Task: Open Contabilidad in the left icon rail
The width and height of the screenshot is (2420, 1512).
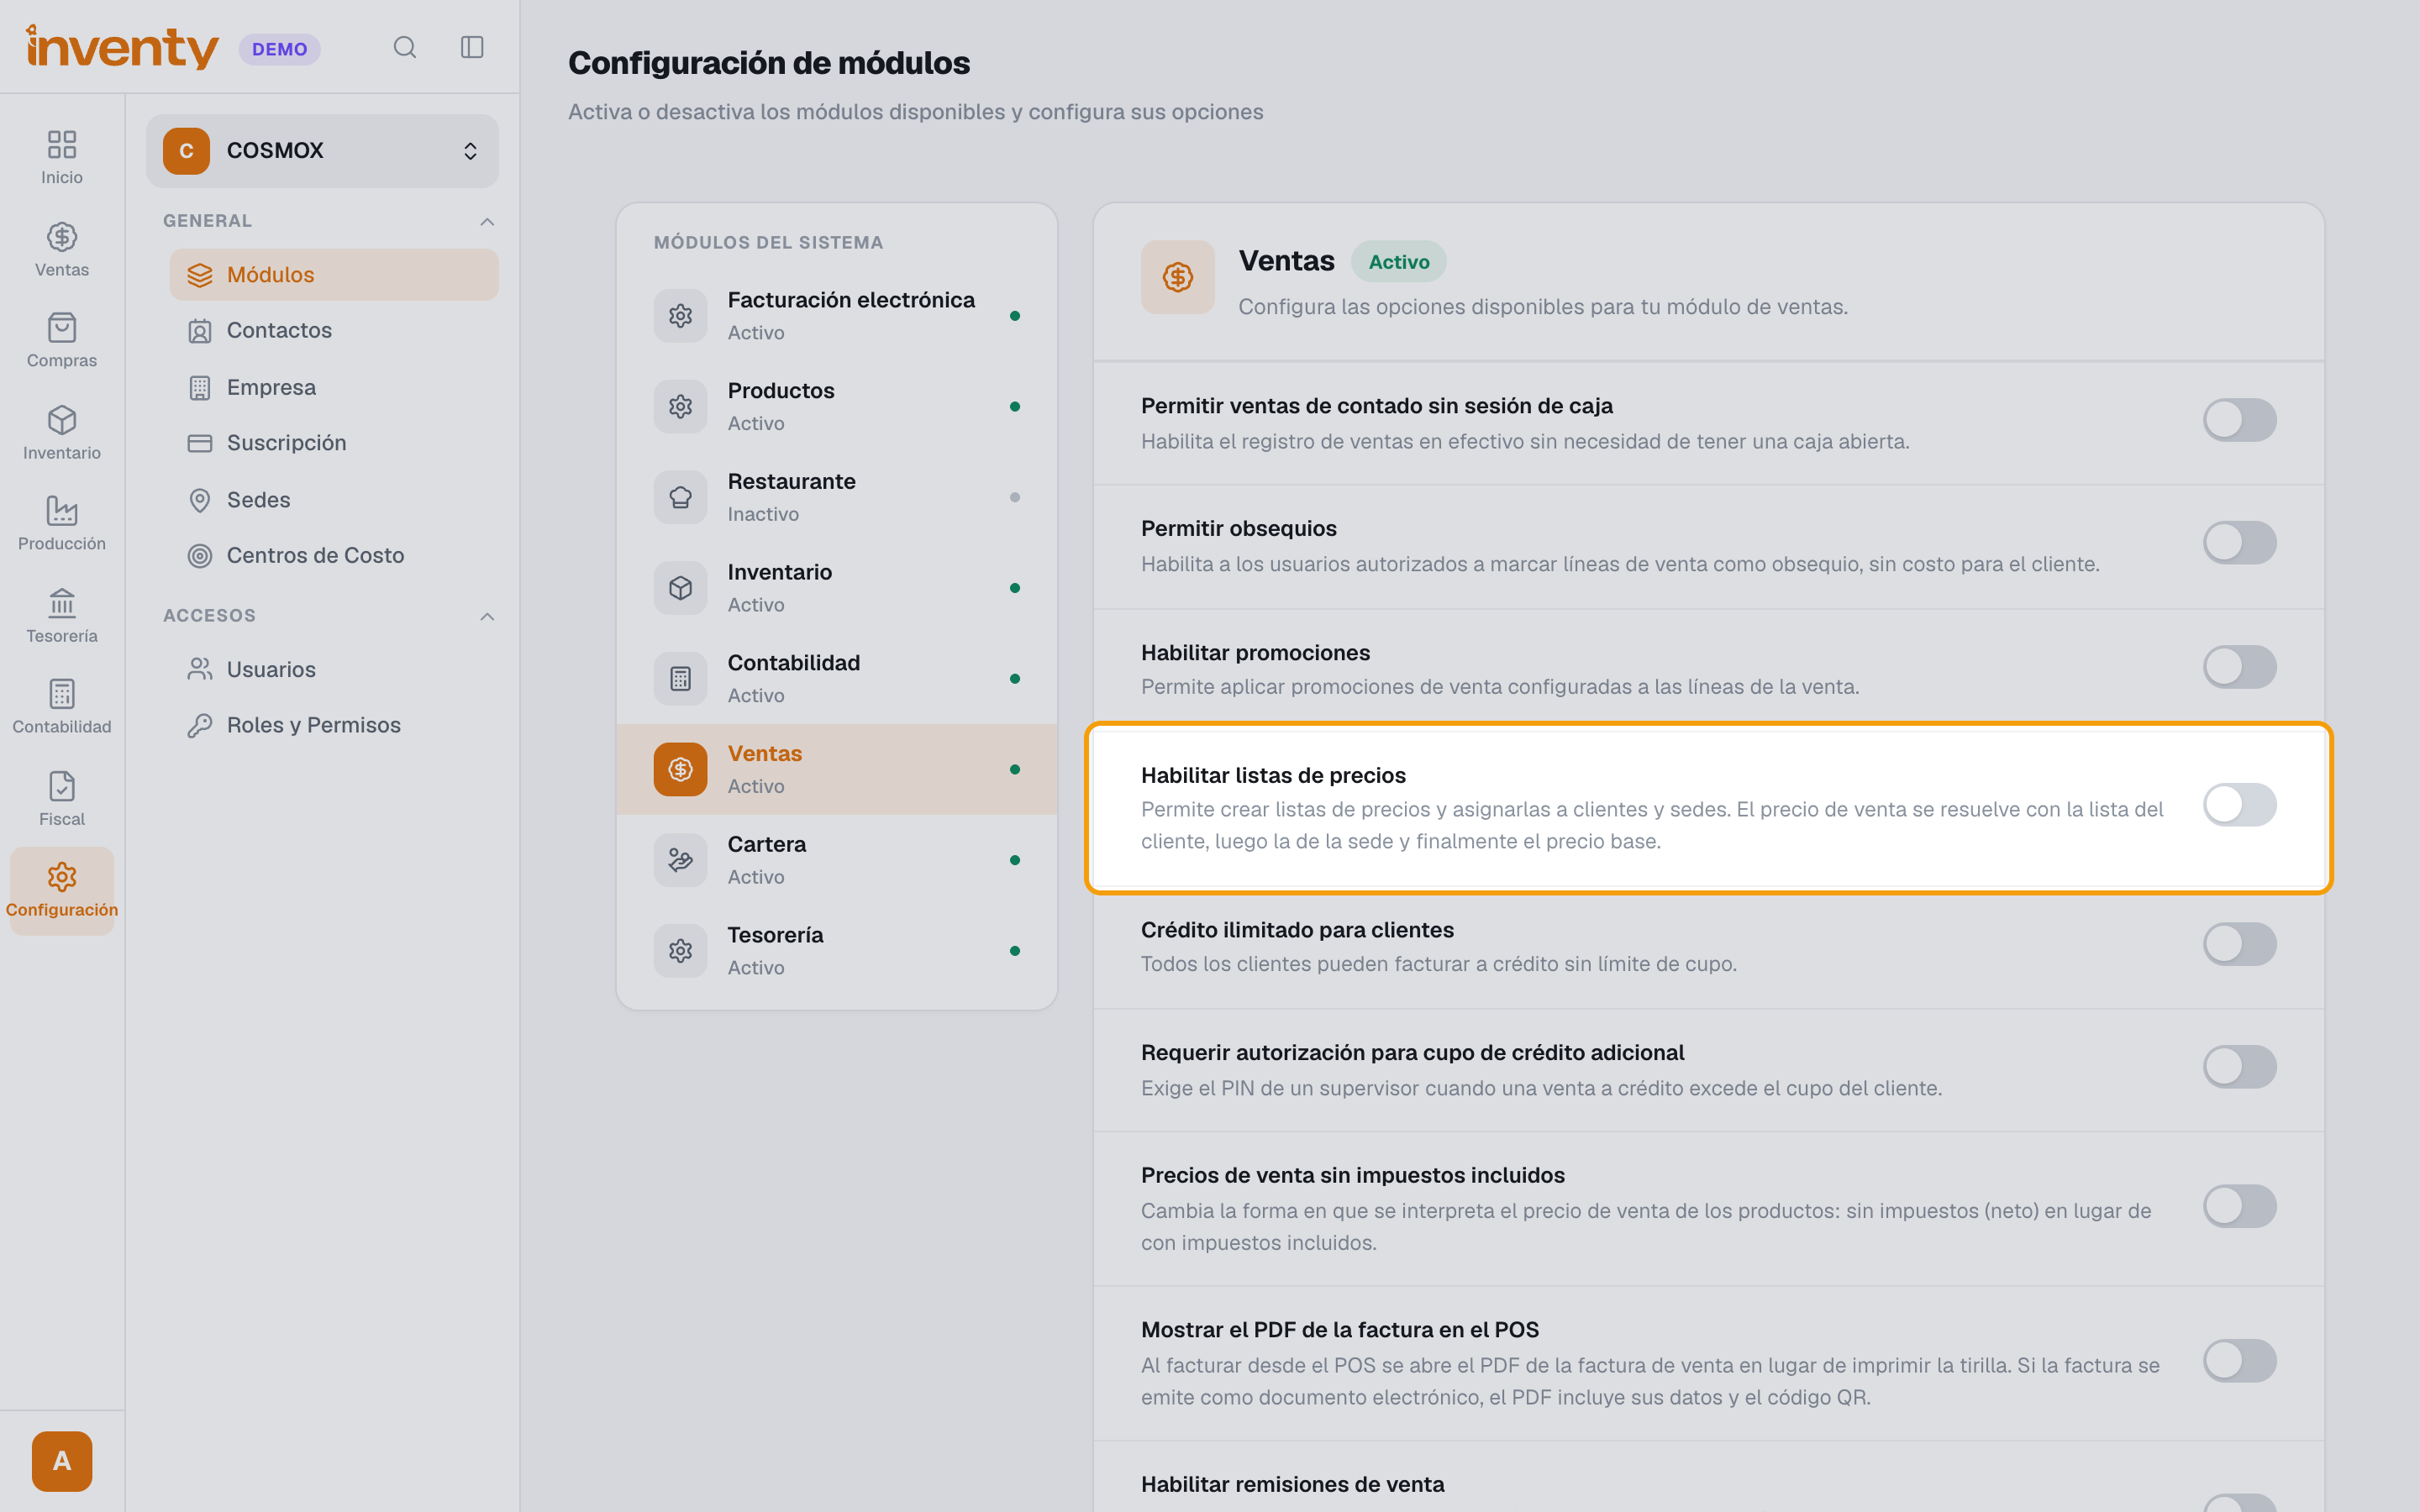Action: (62, 706)
